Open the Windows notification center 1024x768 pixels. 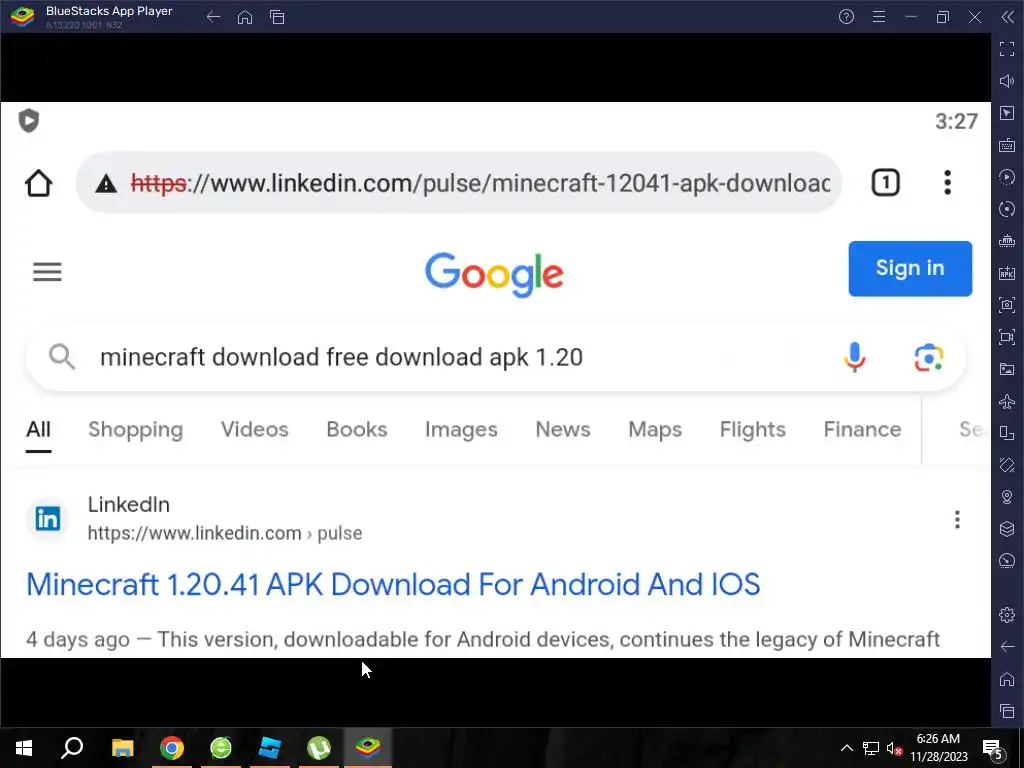993,748
